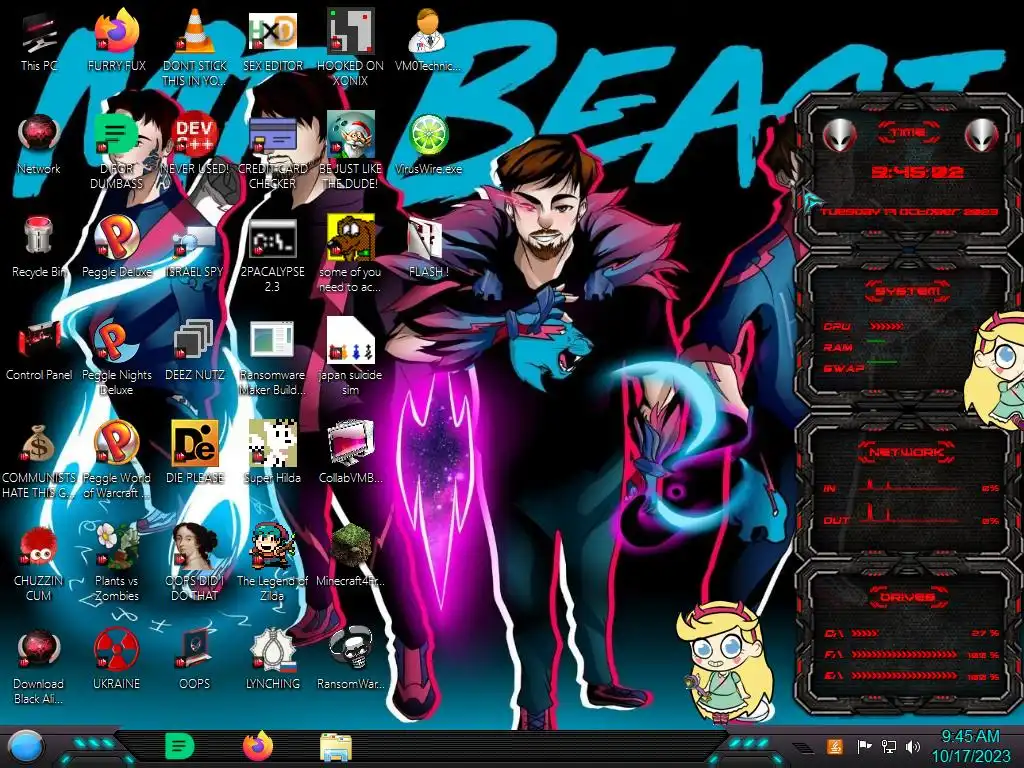Click the DRIVES header on the gadget
Screen dimensions: 1024x768
pyautogui.click(x=907, y=597)
